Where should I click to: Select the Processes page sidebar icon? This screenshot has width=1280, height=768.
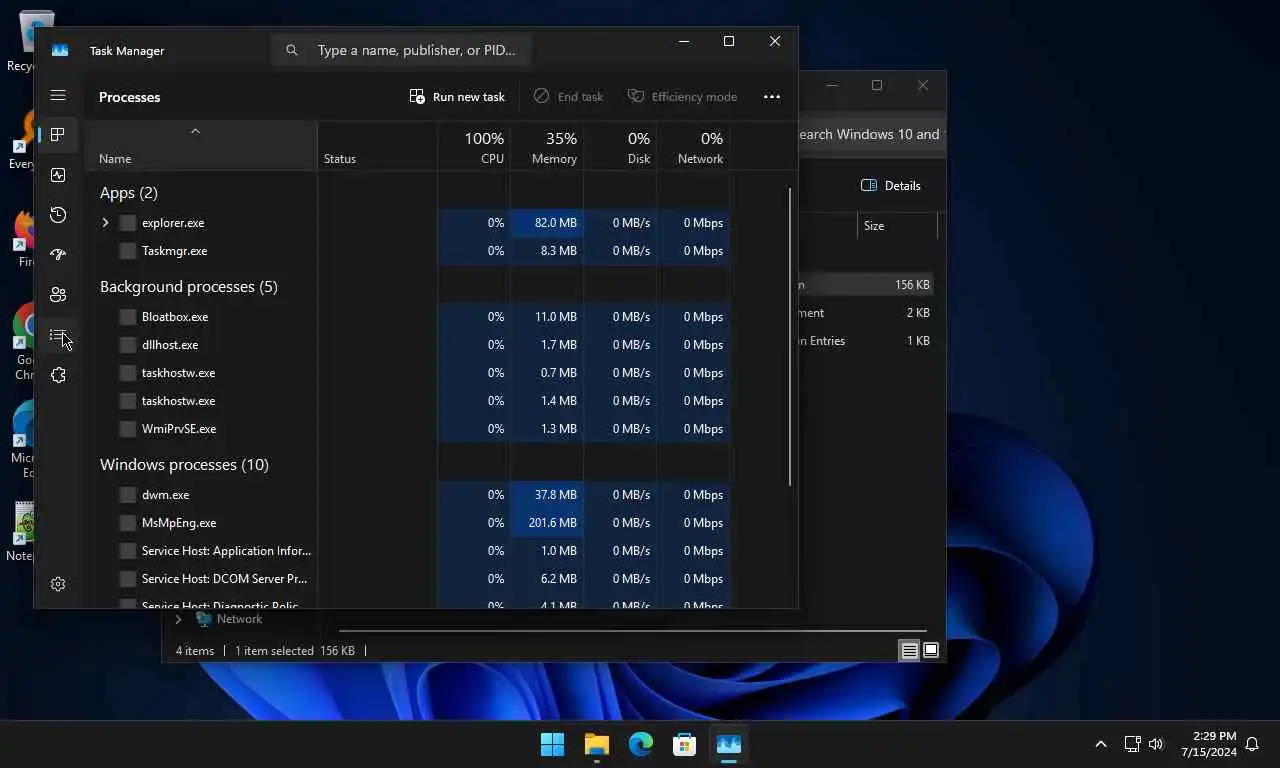pos(58,135)
